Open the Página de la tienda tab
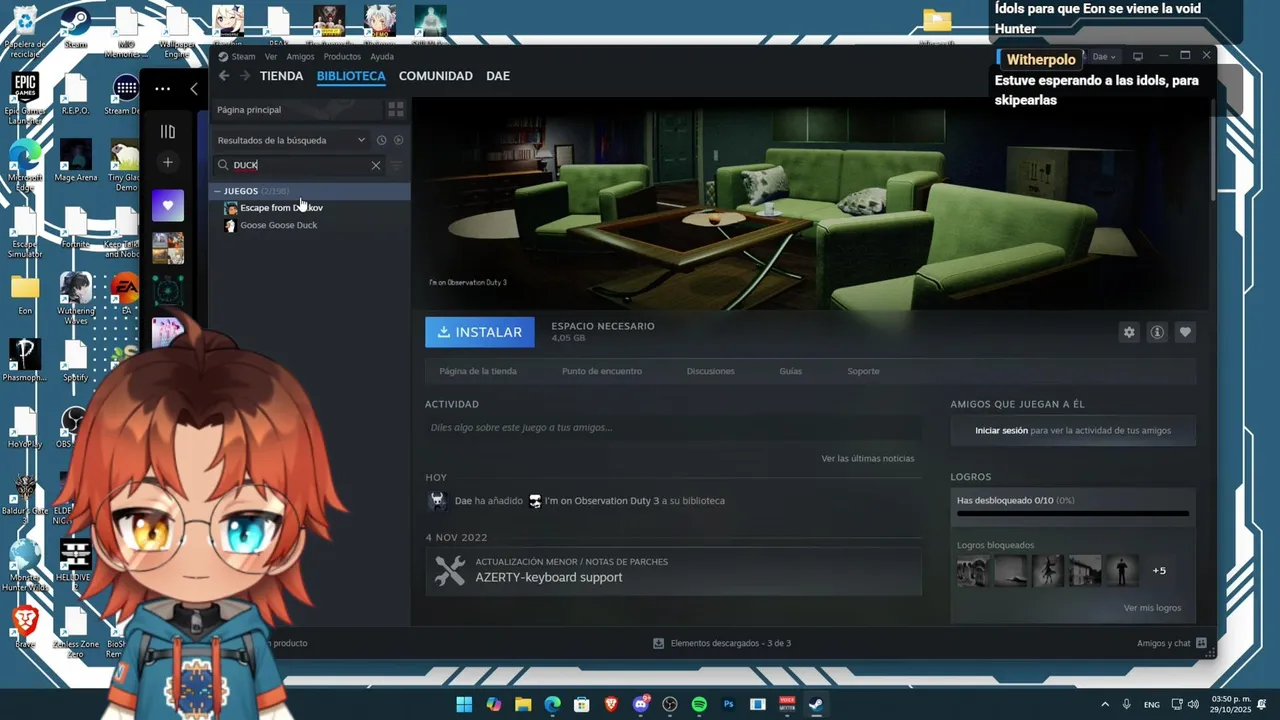Image resolution: width=1280 pixels, height=720 pixels. coord(478,371)
